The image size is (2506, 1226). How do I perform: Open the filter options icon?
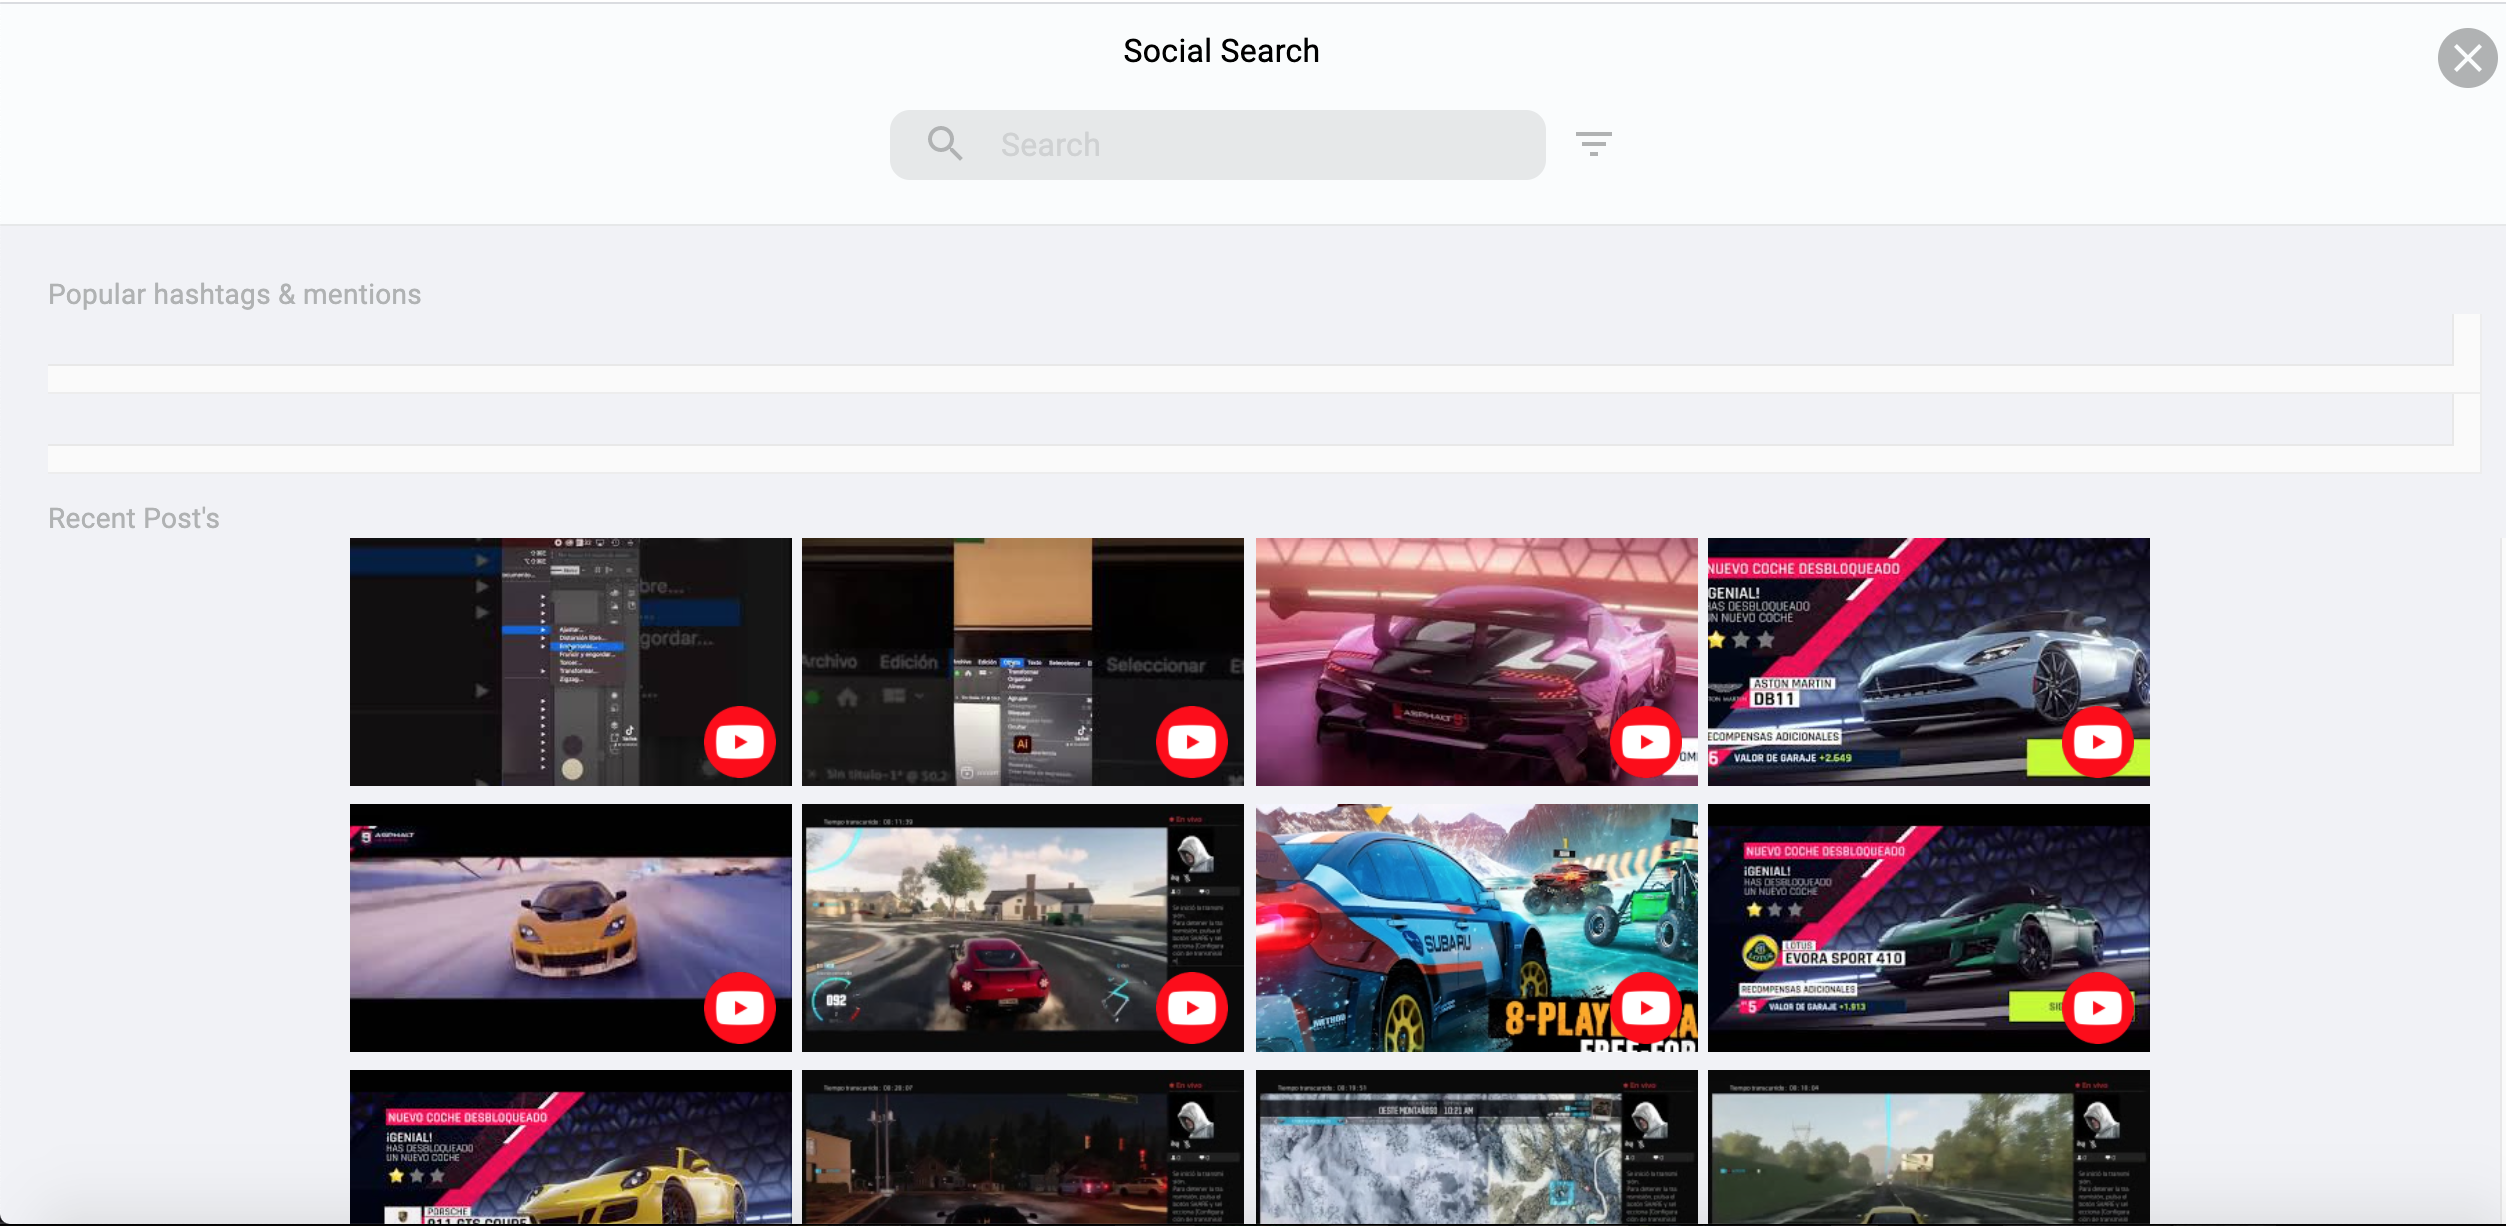tap(1593, 144)
